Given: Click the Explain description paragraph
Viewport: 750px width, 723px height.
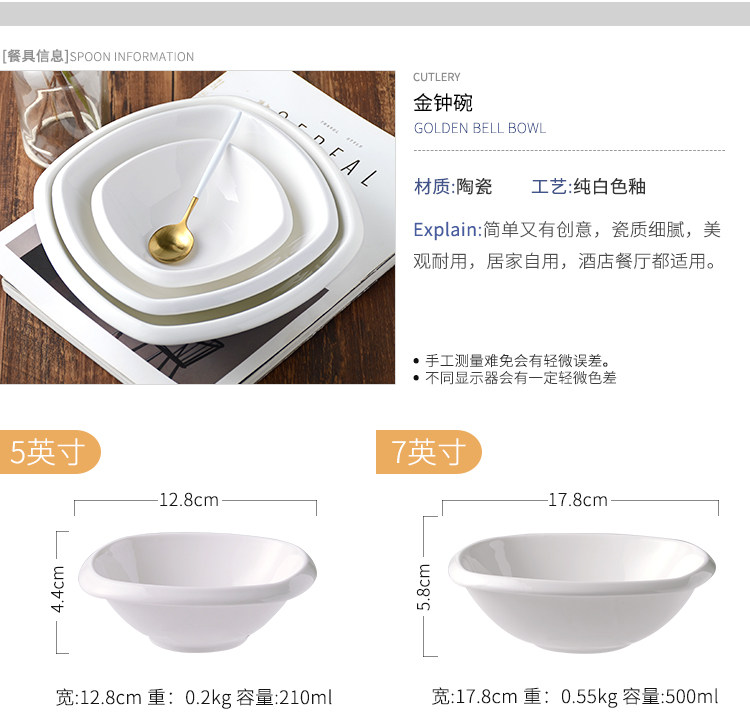Looking at the screenshot, I should [567, 245].
